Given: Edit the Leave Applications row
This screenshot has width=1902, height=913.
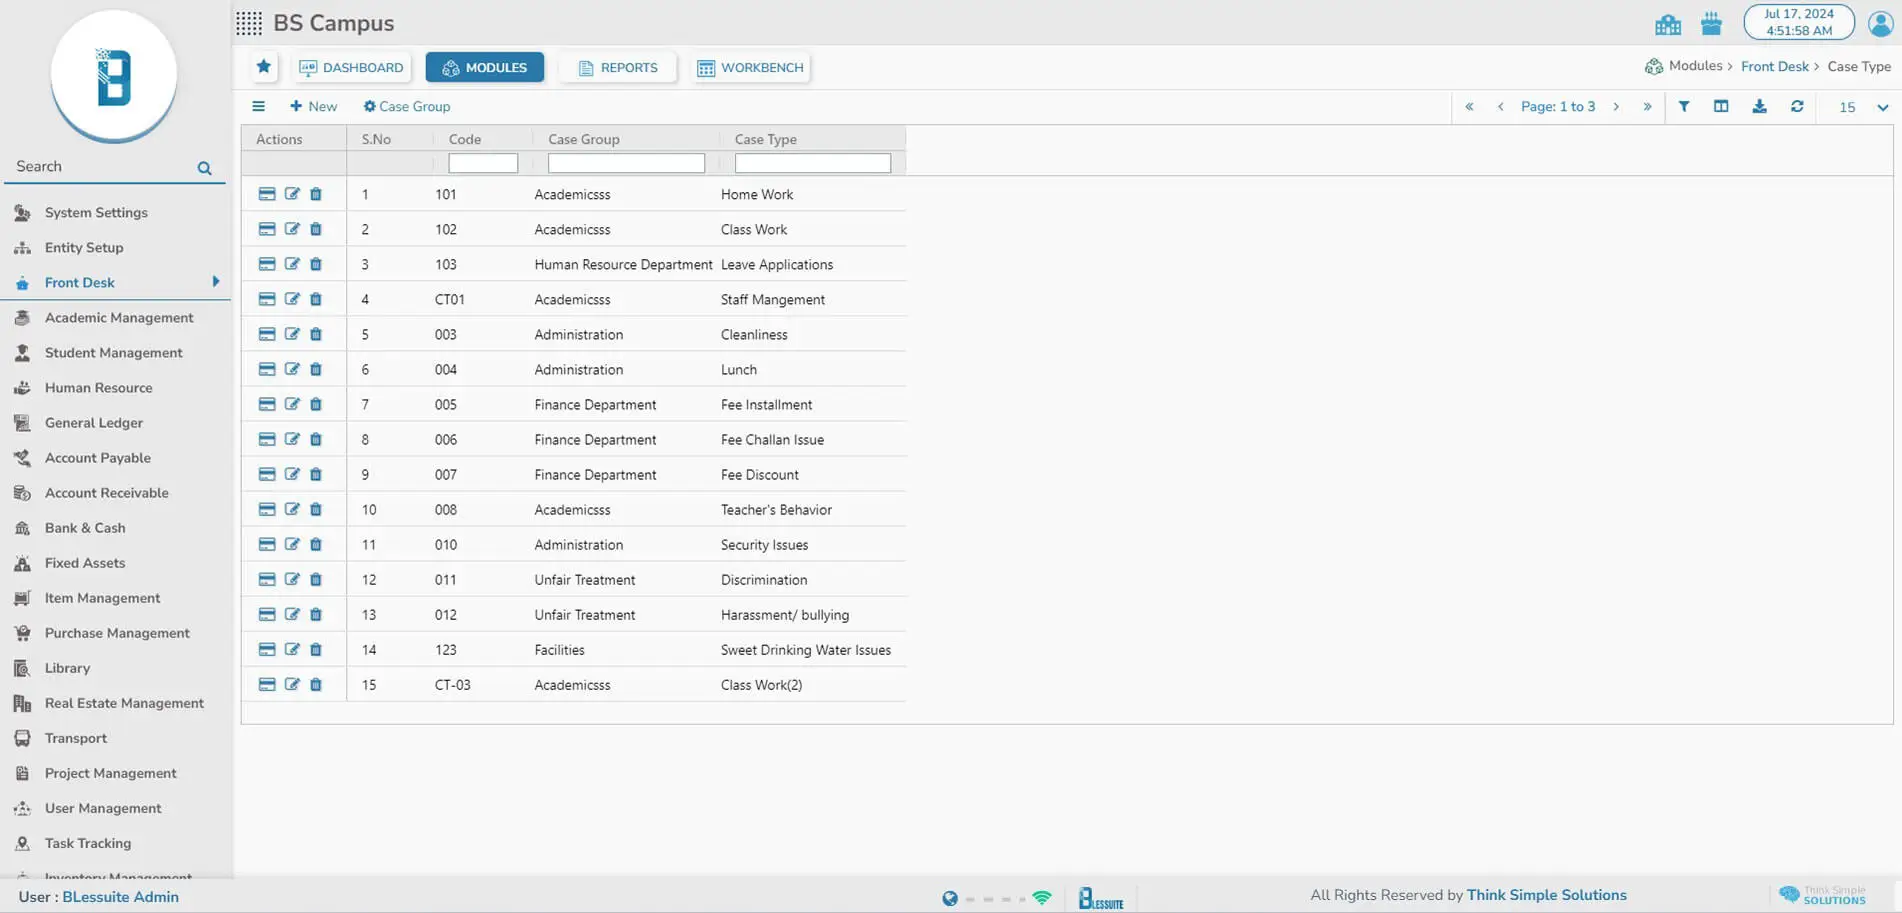Looking at the screenshot, I should click(x=292, y=264).
